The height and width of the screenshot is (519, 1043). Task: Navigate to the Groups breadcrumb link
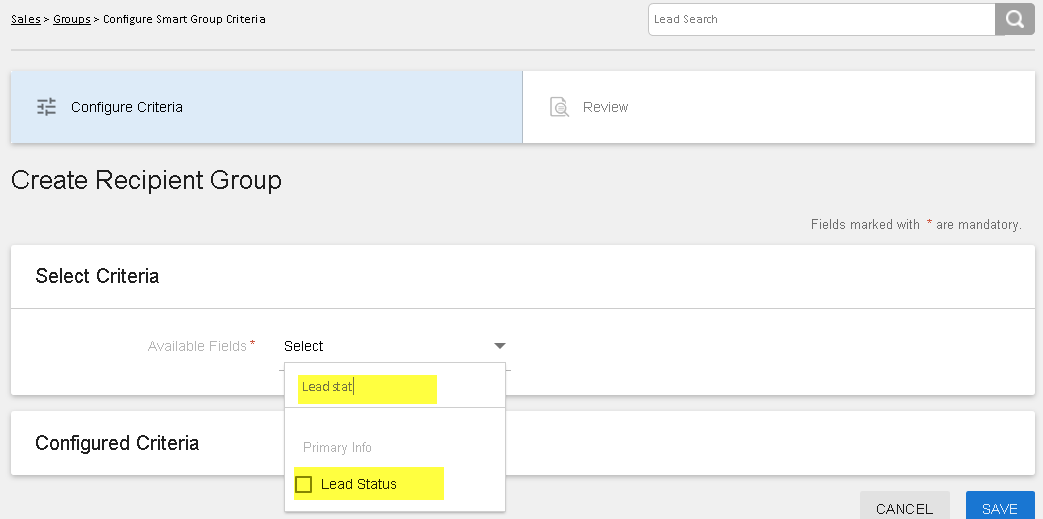point(71,19)
